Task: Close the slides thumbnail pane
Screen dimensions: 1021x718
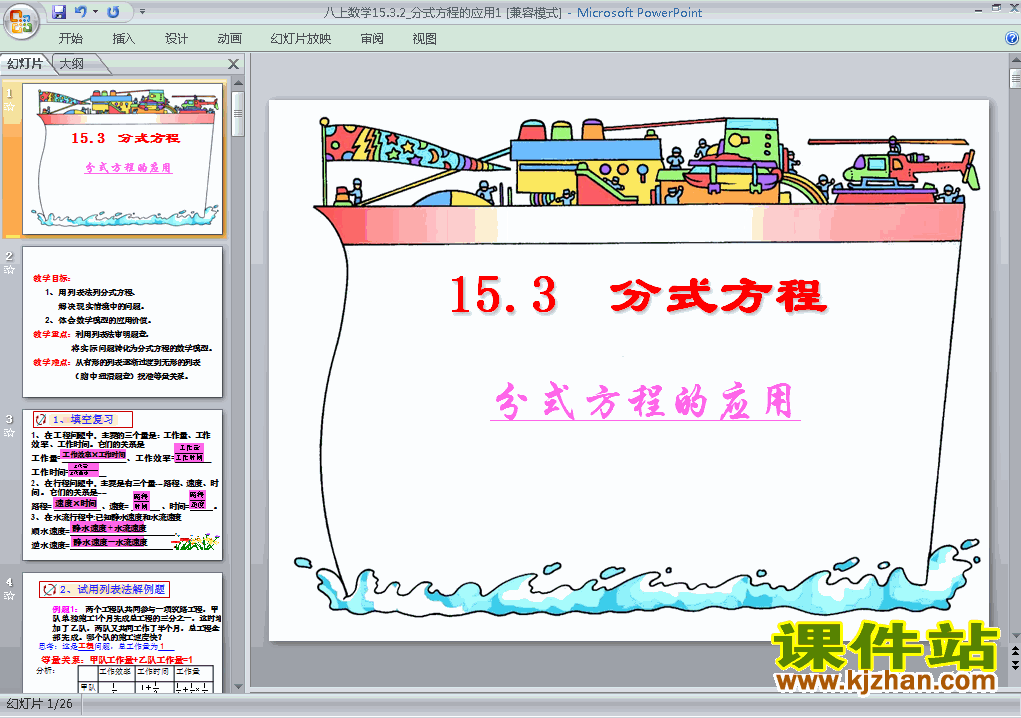Action: (x=234, y=64)
